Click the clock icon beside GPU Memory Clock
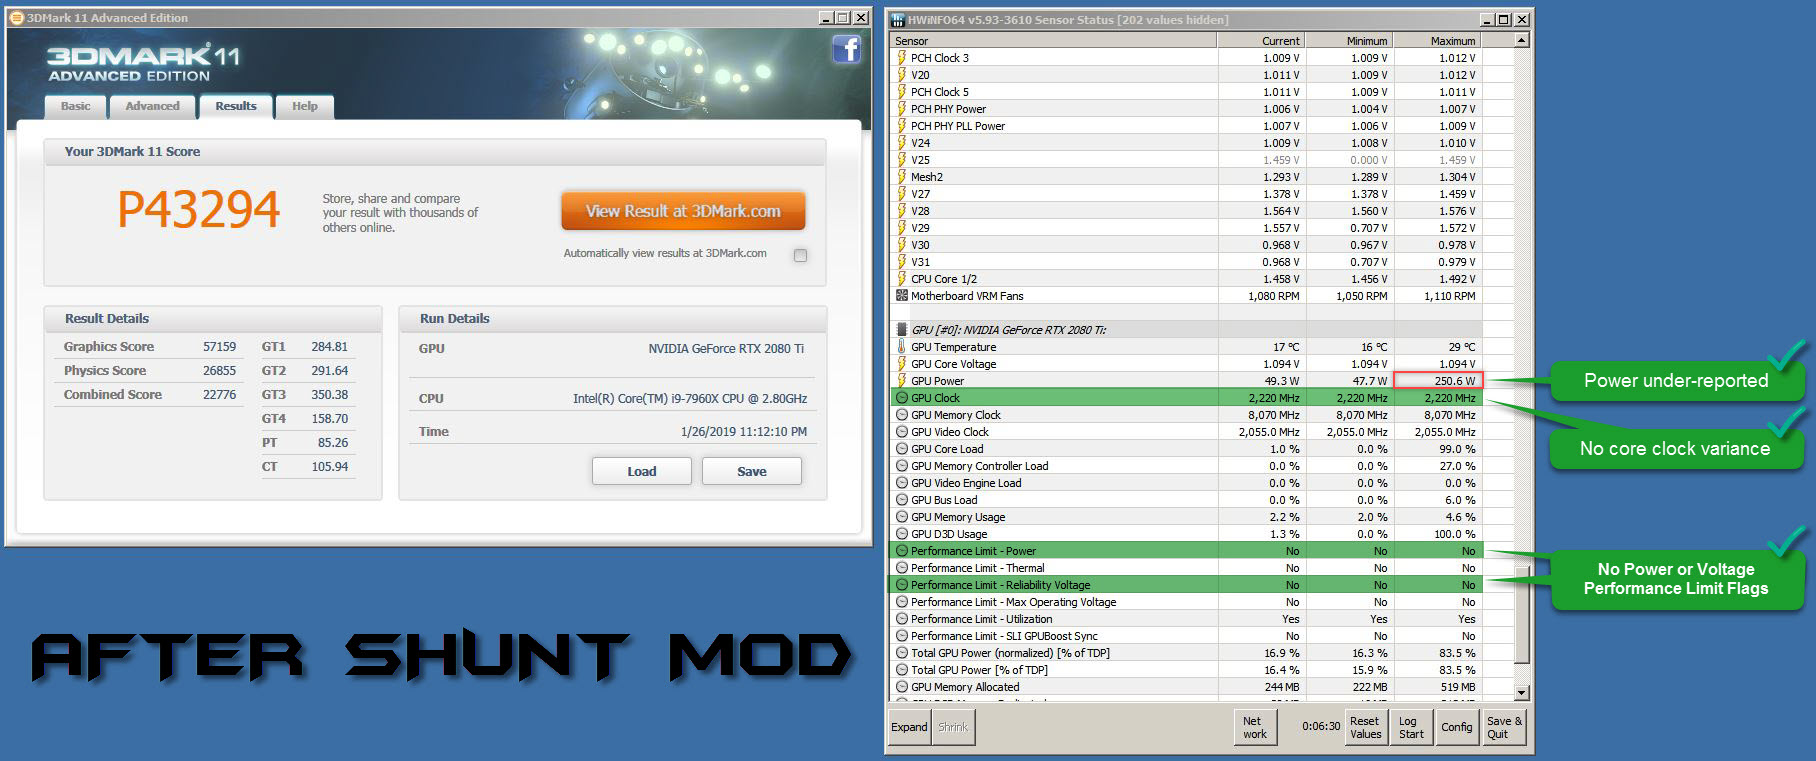Screen dimensions: 1816x761 click(x=902, y=415)
